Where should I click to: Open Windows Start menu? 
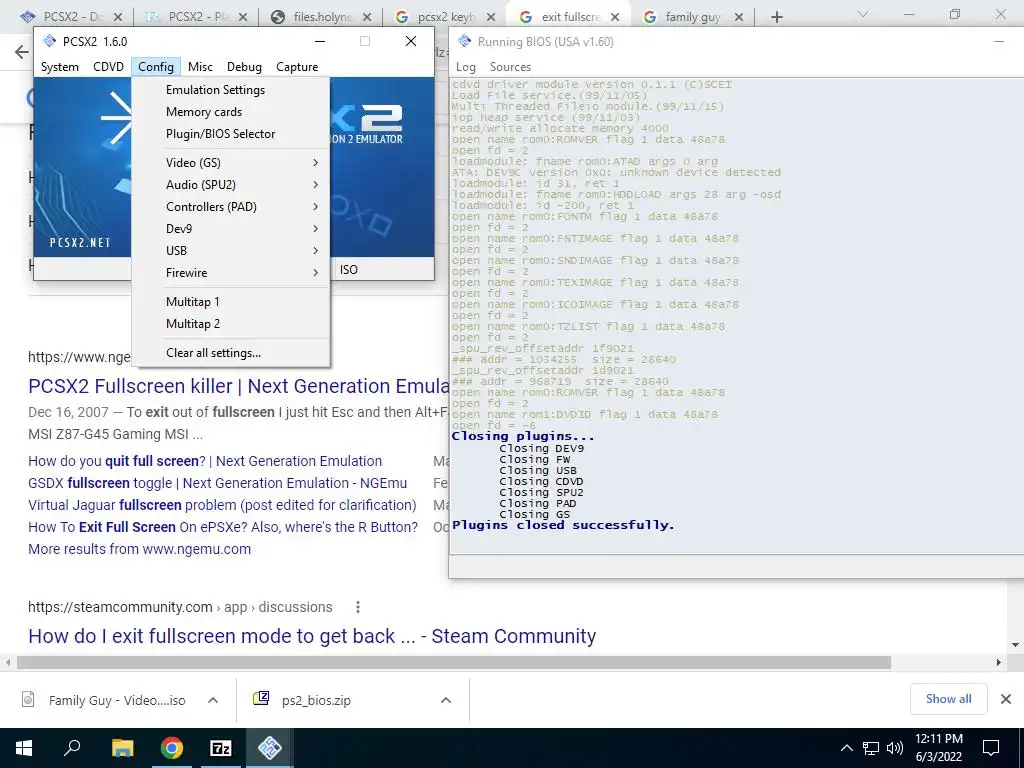(x=24, y=748)
